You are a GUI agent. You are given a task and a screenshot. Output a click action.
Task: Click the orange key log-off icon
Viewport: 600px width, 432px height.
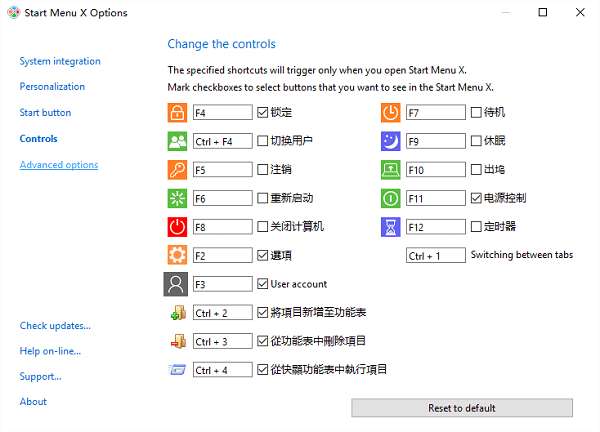point(178,169)
